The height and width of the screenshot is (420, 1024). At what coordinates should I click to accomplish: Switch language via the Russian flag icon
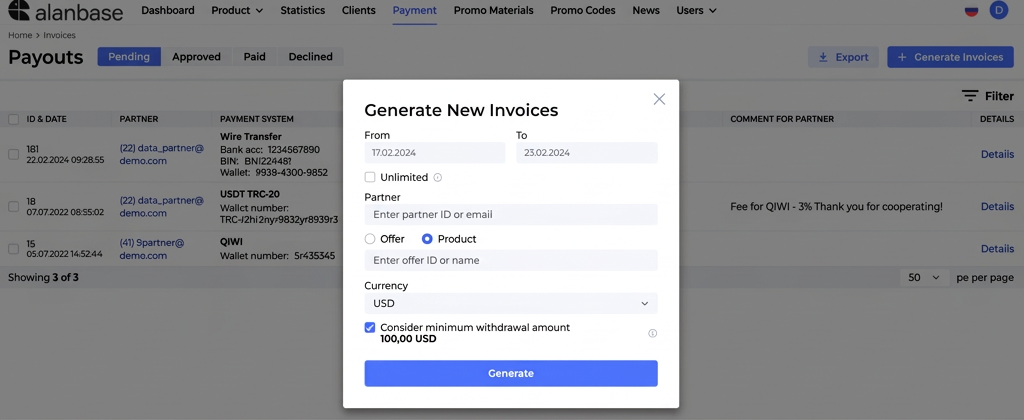[971, 10]
